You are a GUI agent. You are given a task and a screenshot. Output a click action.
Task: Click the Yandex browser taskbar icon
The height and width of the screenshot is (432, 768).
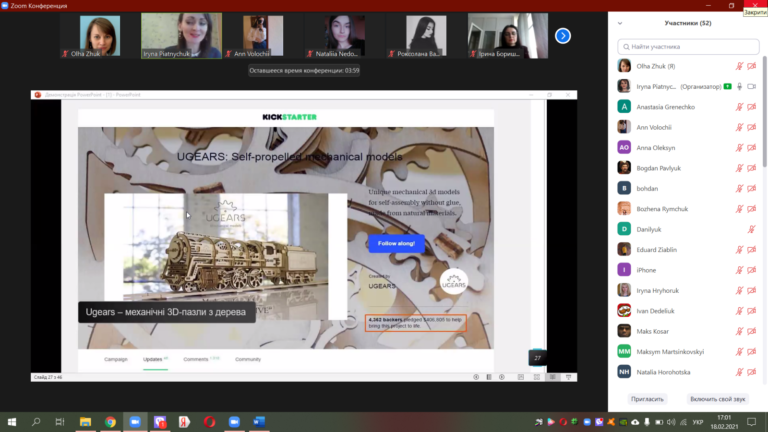(185, 422)
